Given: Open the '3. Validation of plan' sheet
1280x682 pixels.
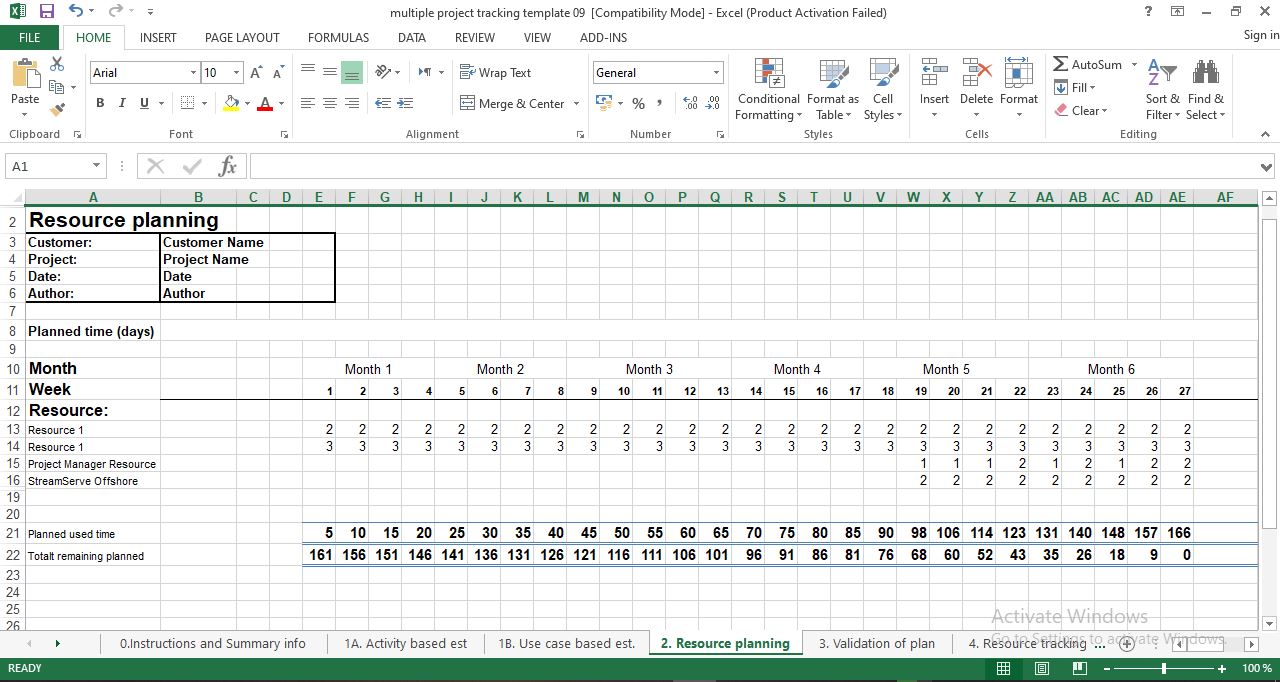Looking at the screenshot, I should click(877, 643).
